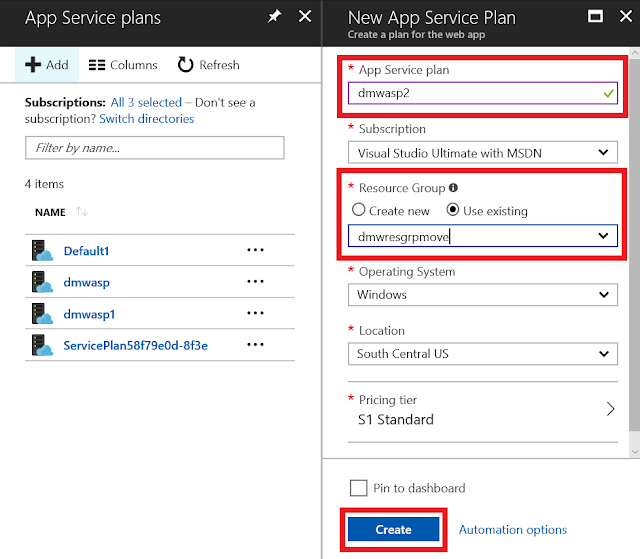The height and width of the screenshot is (559, 640).
Task: Select the Use existing radio button
Action: [453, 211]
